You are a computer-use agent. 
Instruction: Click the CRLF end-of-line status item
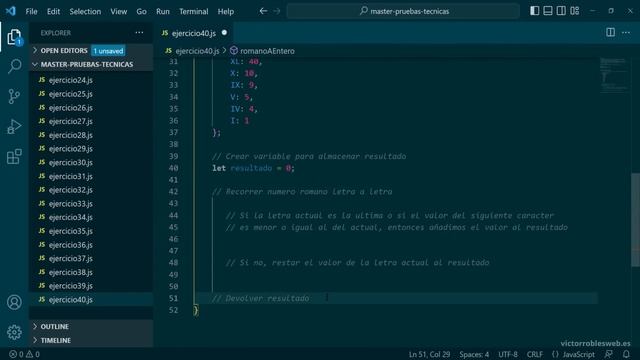(535, 354)
